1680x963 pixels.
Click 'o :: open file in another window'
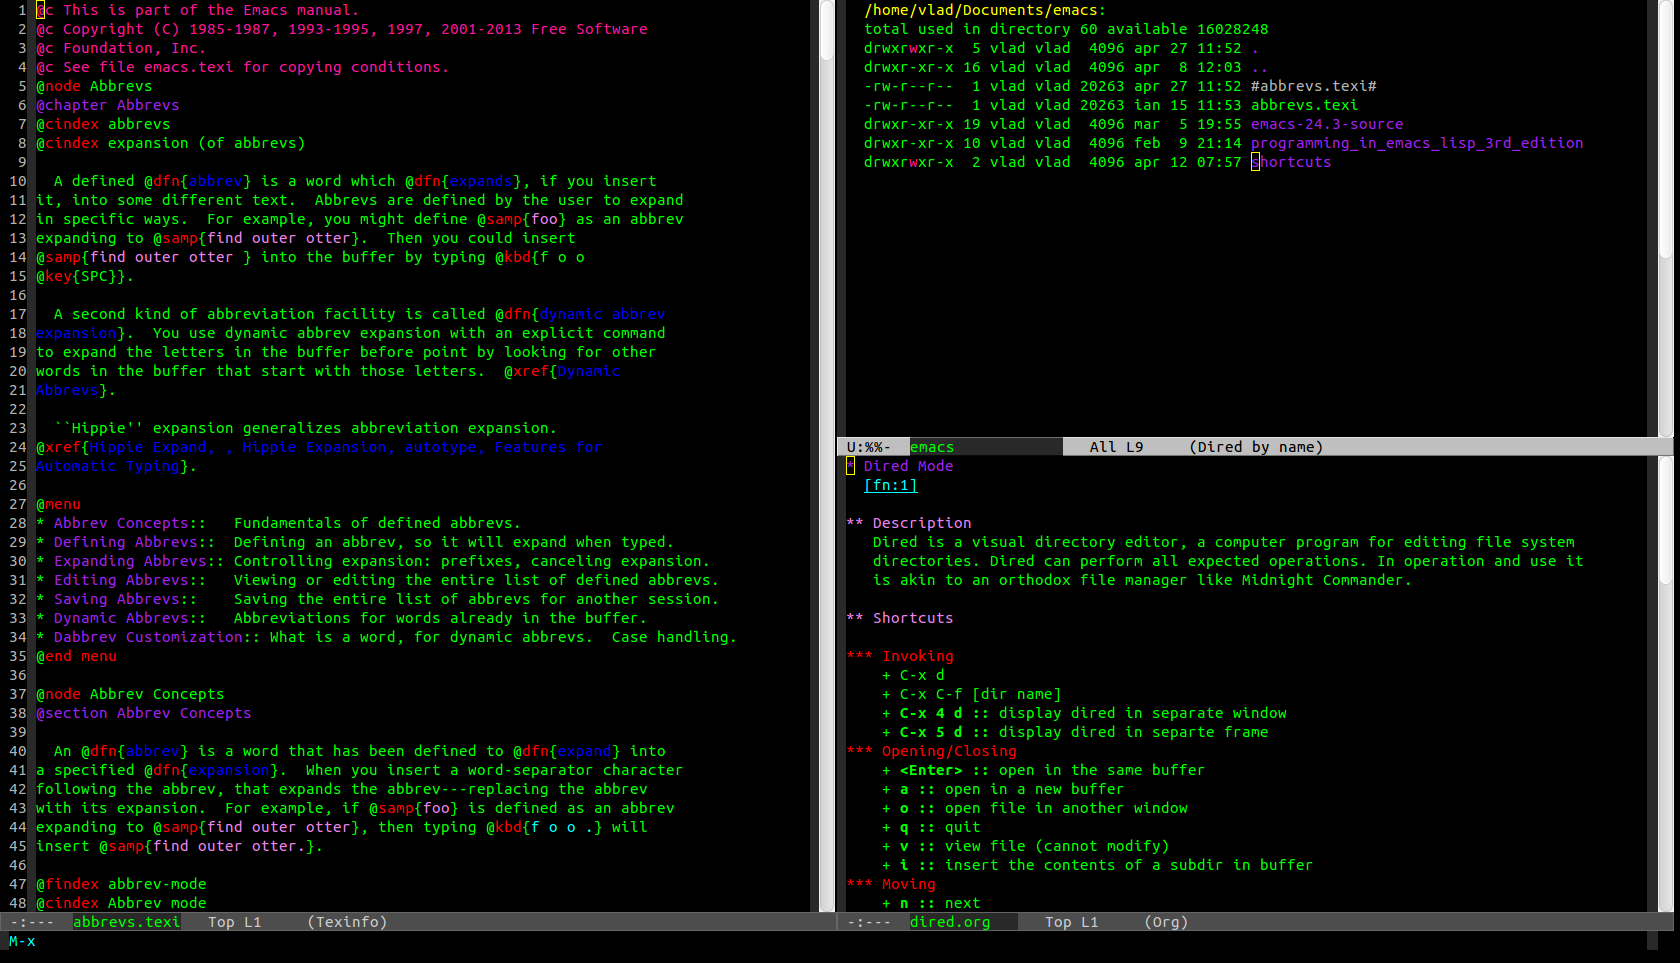click(1035, 808)
